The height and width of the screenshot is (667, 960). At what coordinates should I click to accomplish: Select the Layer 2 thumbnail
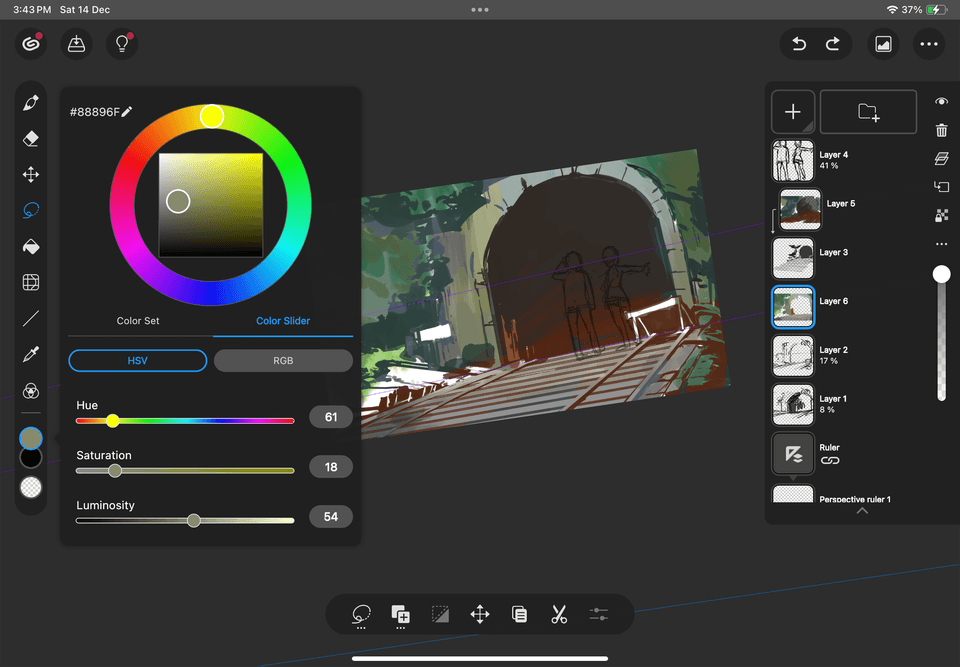click(793, 356)
